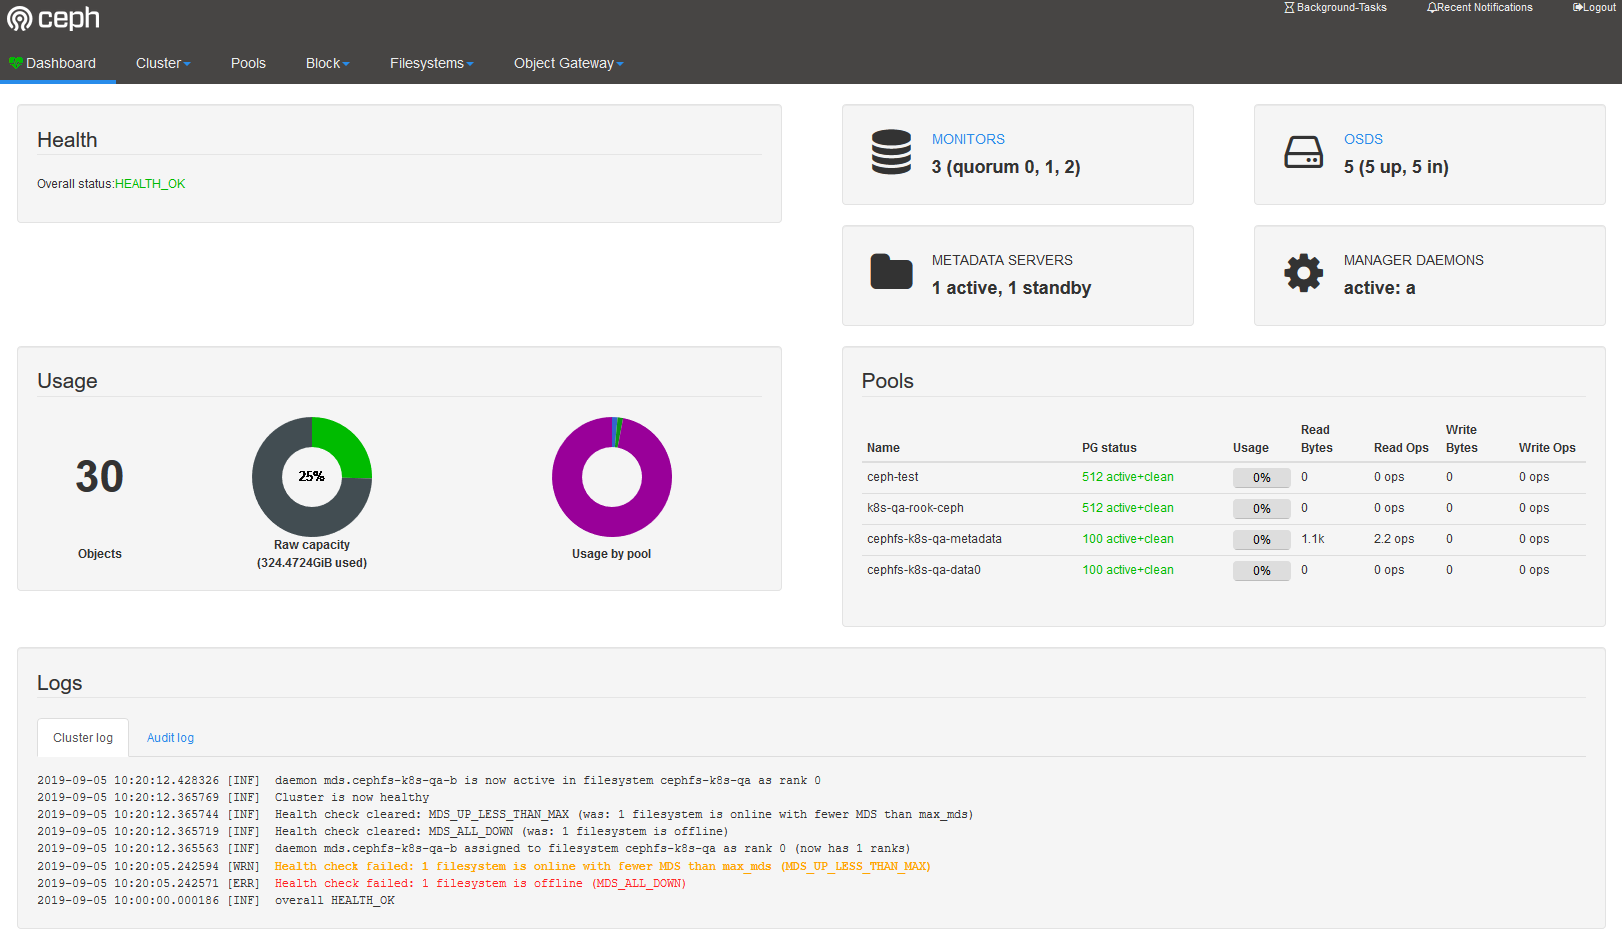The height and width of the screenshot is (936, 1622).
Task: Expand the Filesystems dropdown menu
Action: click(431, 63)
